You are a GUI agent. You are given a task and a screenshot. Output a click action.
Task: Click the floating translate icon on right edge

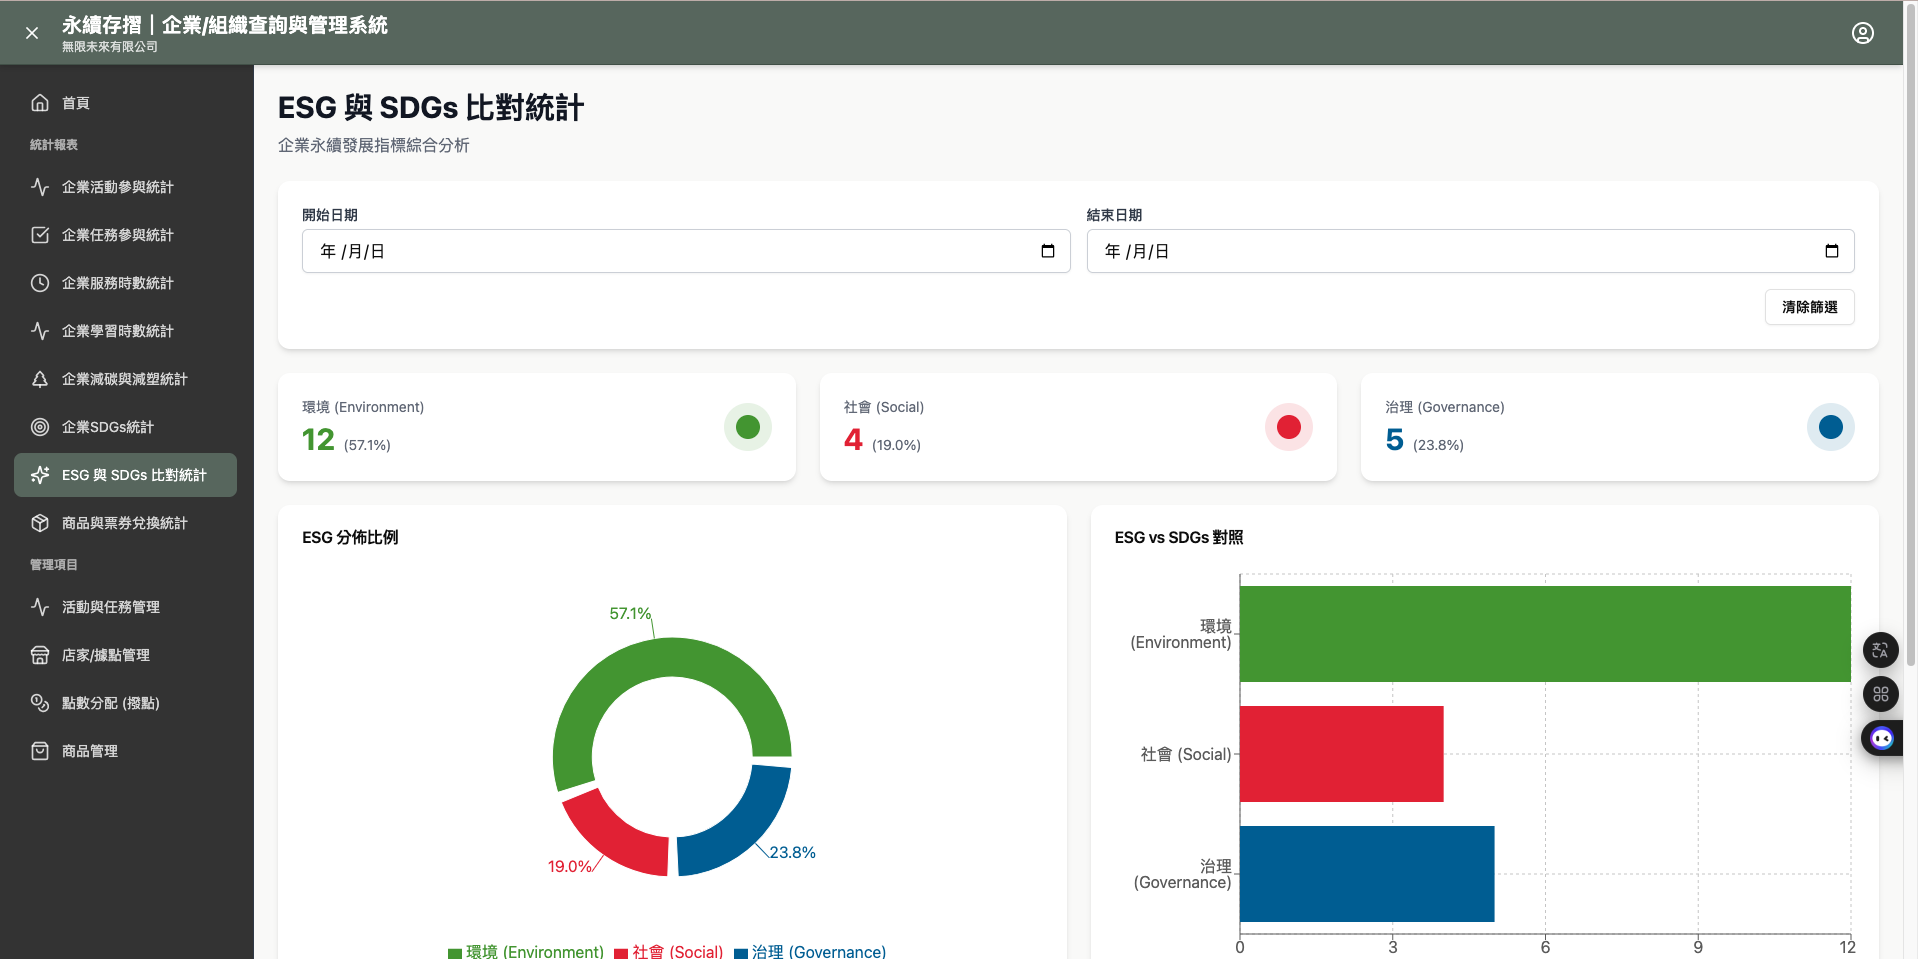[1880, 650]
